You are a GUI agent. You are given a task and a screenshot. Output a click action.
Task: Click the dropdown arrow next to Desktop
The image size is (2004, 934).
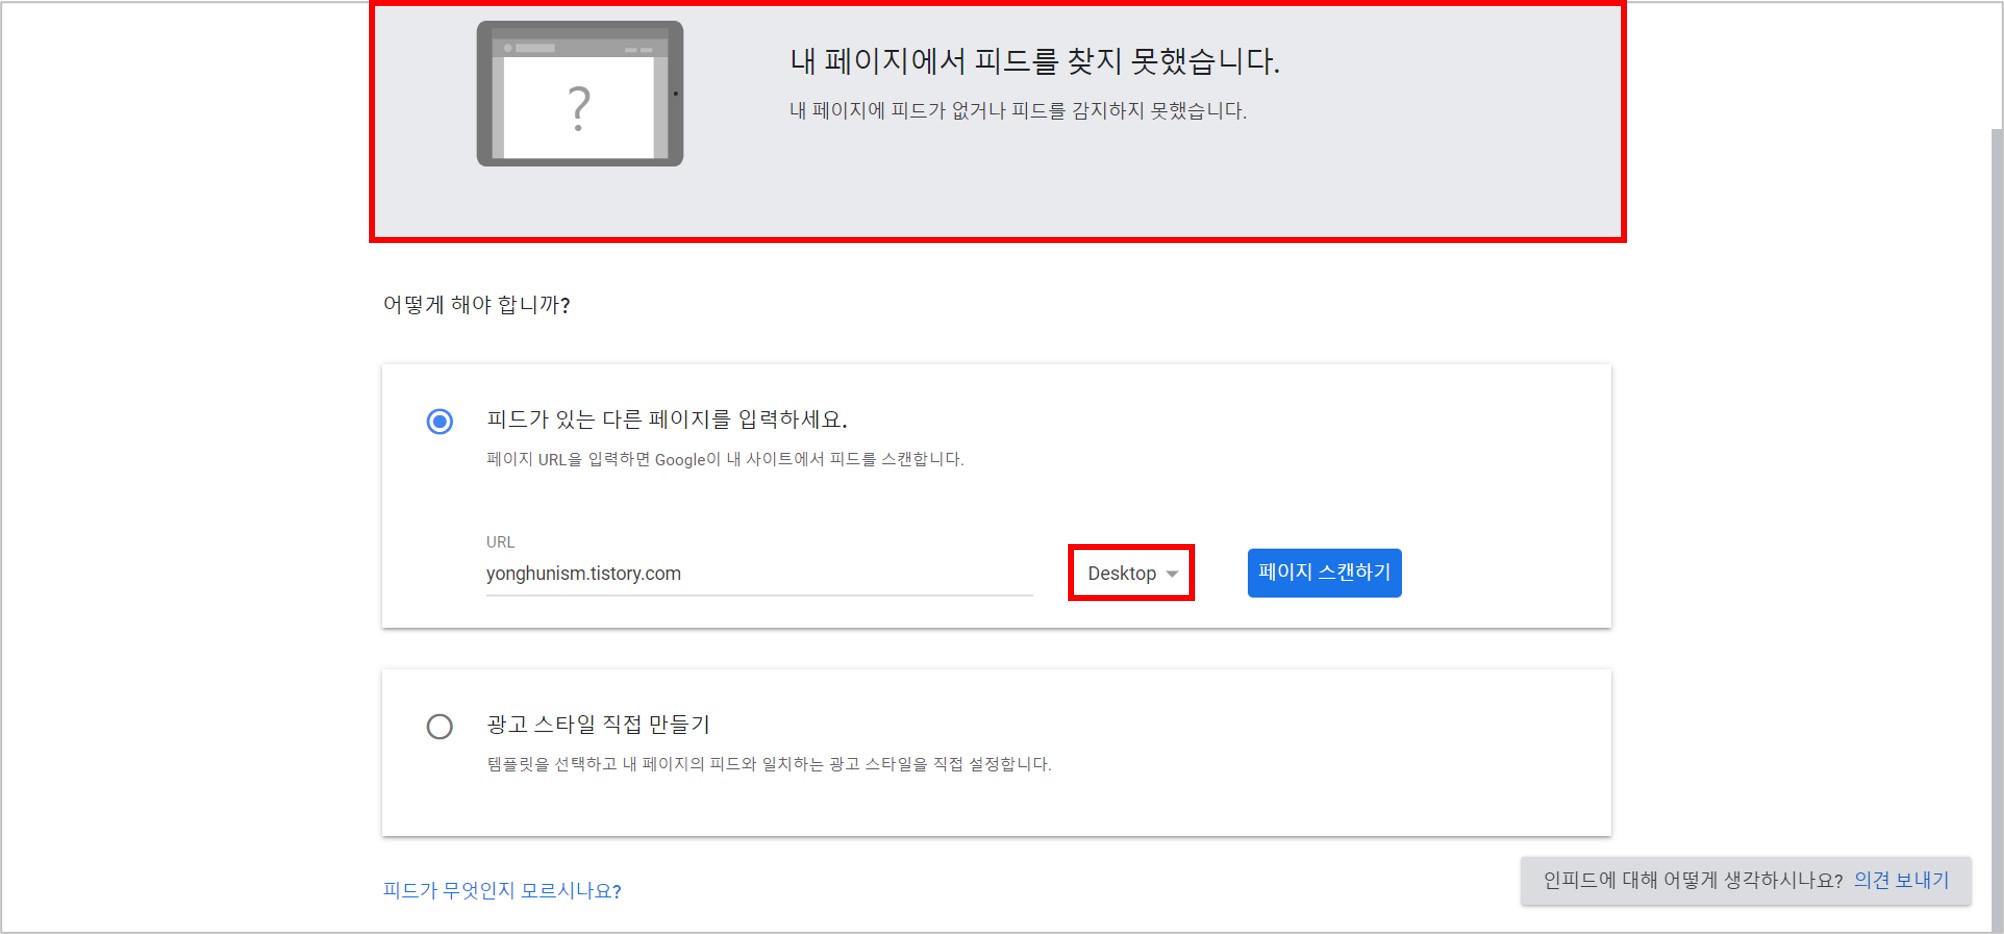pyautogui.click(x=1172, y=574)
